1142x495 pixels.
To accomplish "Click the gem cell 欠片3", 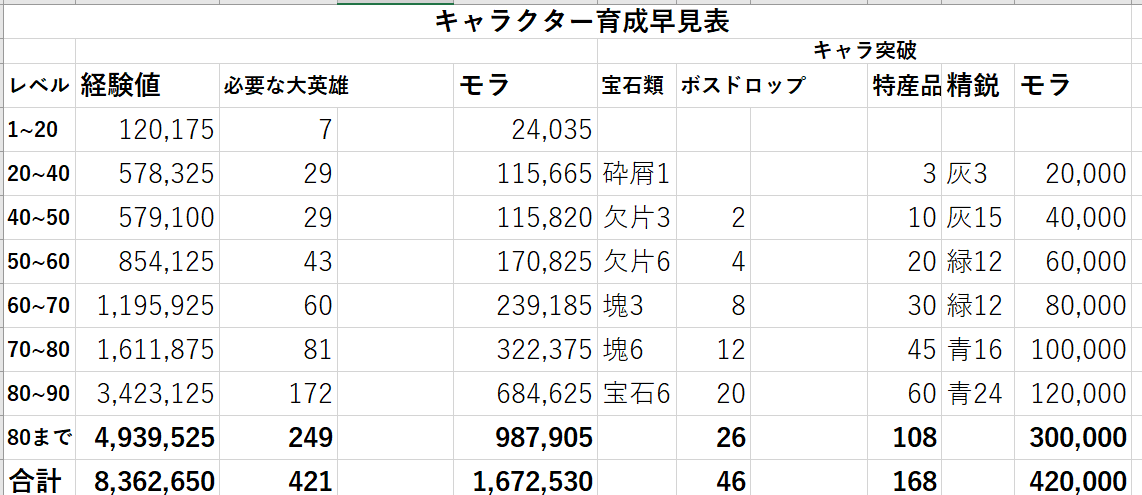I will click(x=637, y=218).
